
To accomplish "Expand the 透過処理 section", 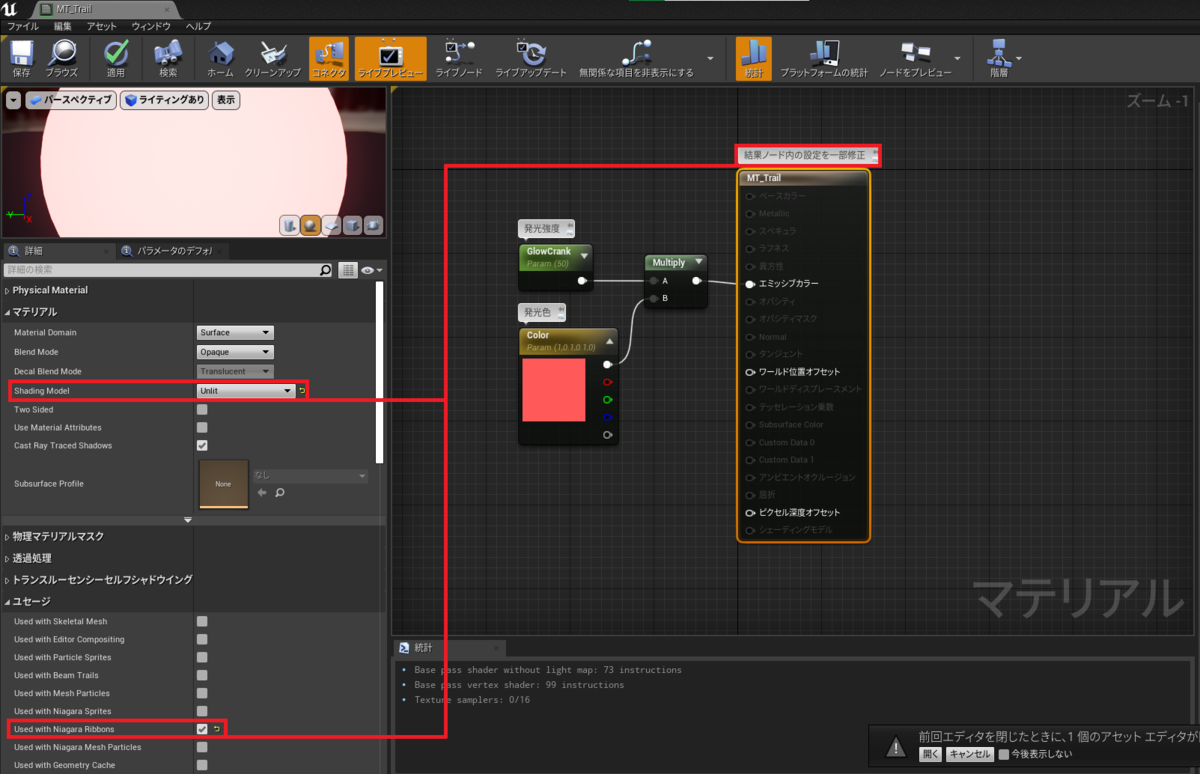I will pos(8,558).
